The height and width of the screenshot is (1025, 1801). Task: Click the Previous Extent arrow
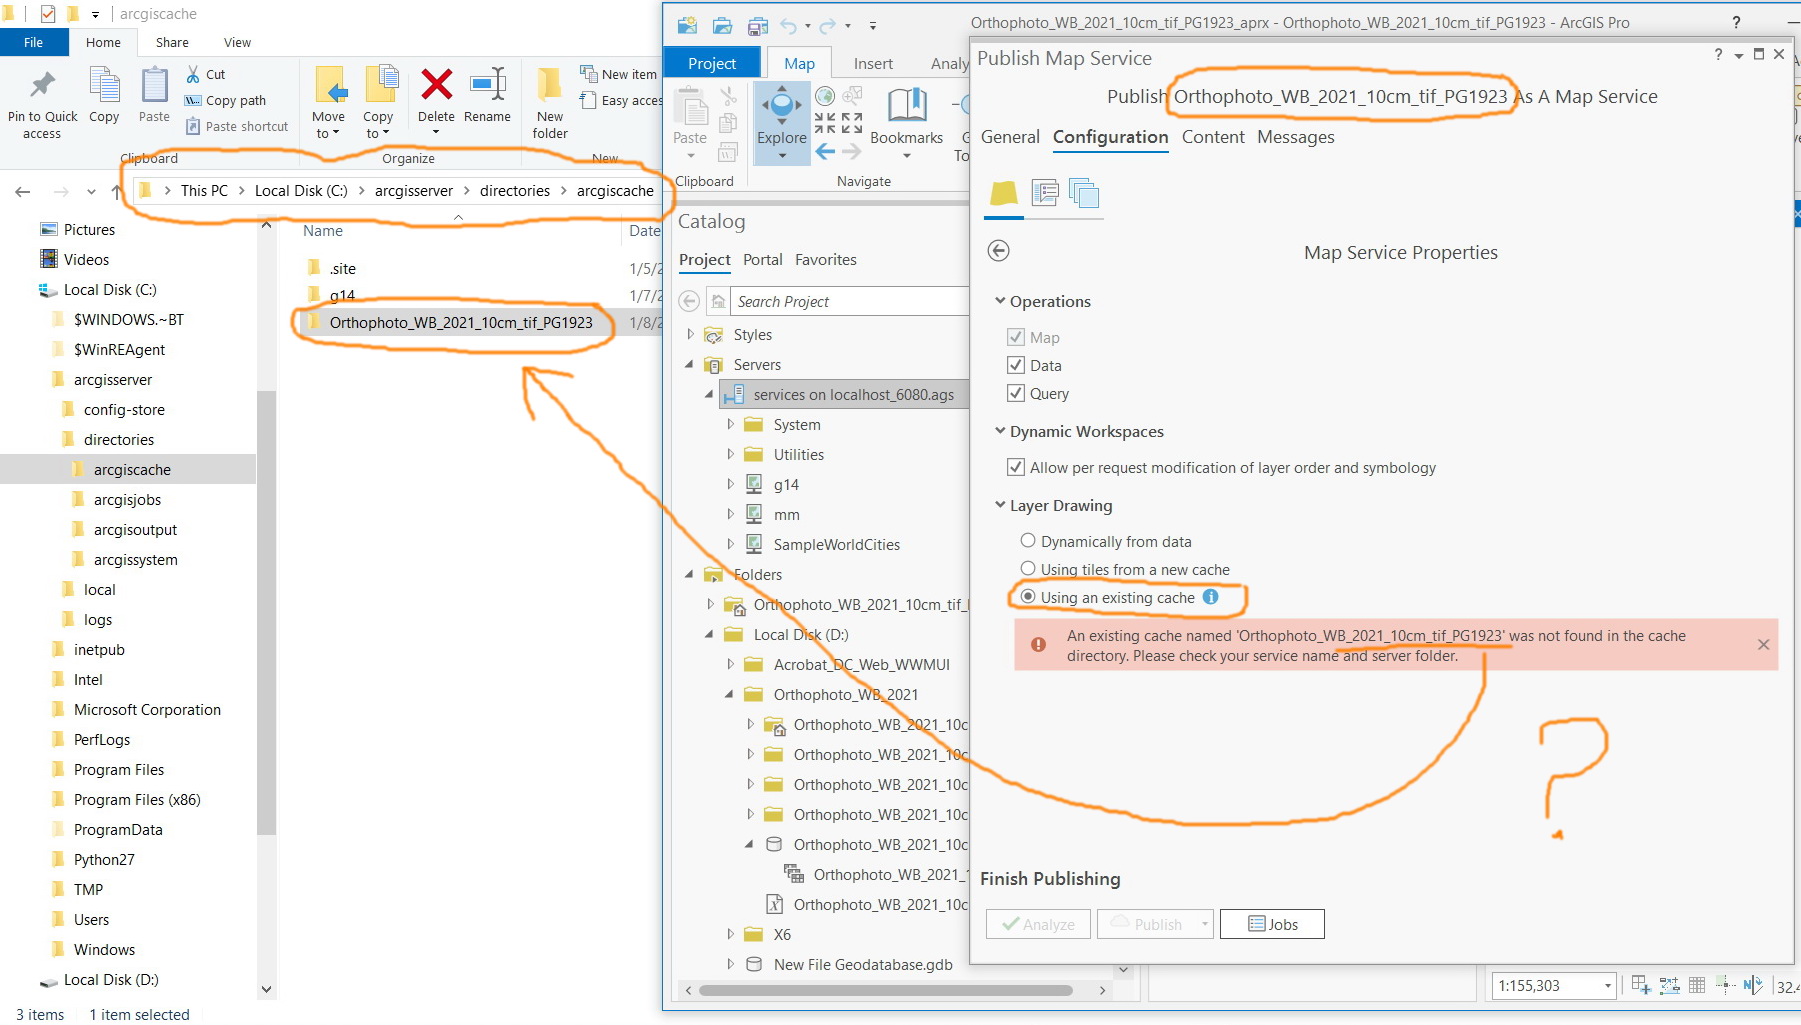pos(826,150)
